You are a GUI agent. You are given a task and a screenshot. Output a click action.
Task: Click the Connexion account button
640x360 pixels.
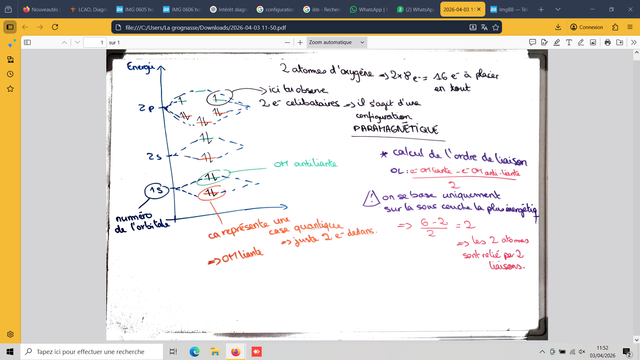point(587,27)
